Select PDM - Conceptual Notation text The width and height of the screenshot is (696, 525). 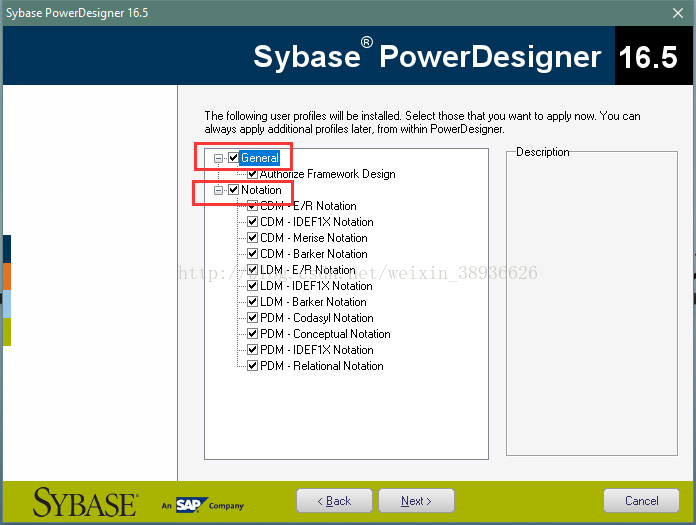325,333
